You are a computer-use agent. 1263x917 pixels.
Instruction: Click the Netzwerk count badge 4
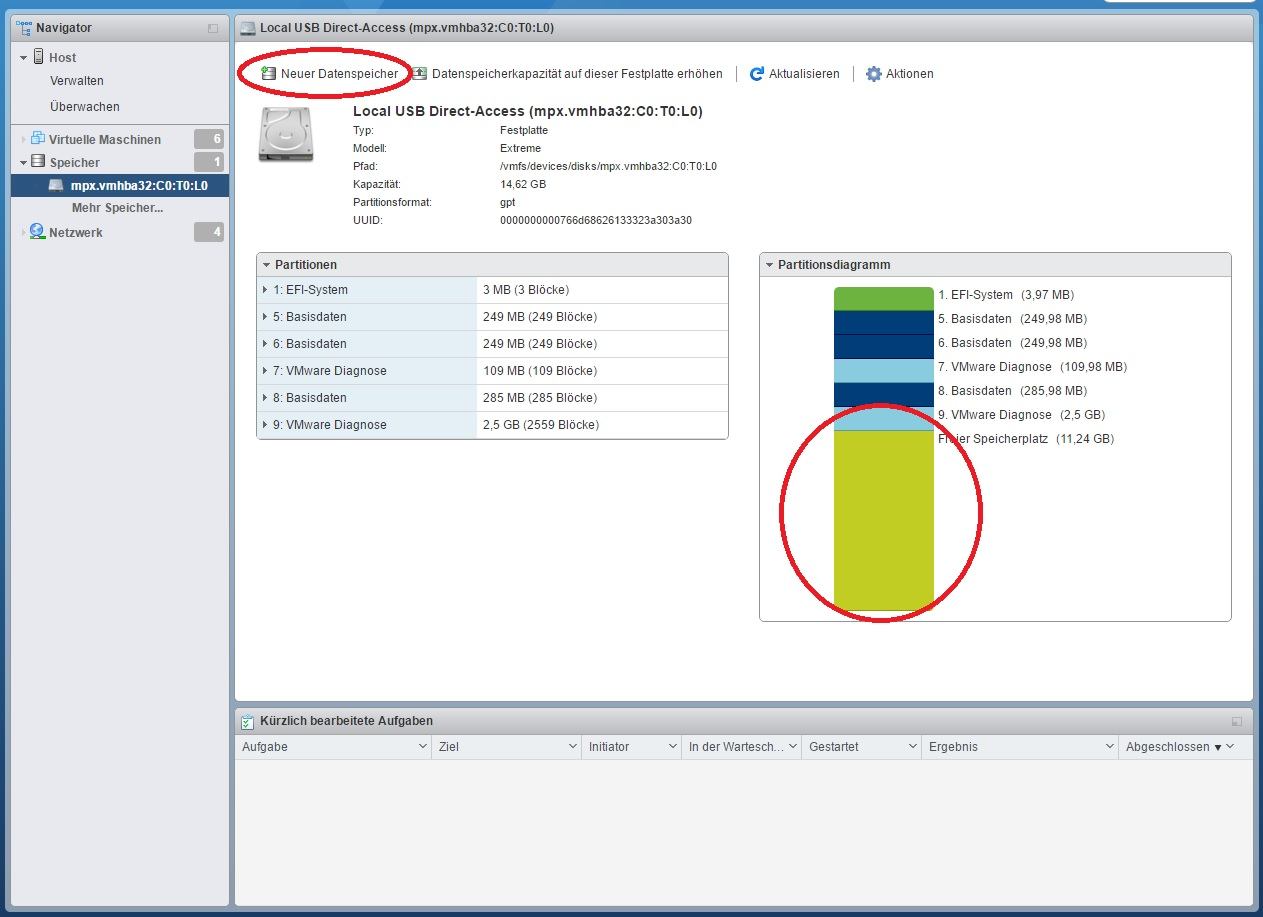point(209,232)
